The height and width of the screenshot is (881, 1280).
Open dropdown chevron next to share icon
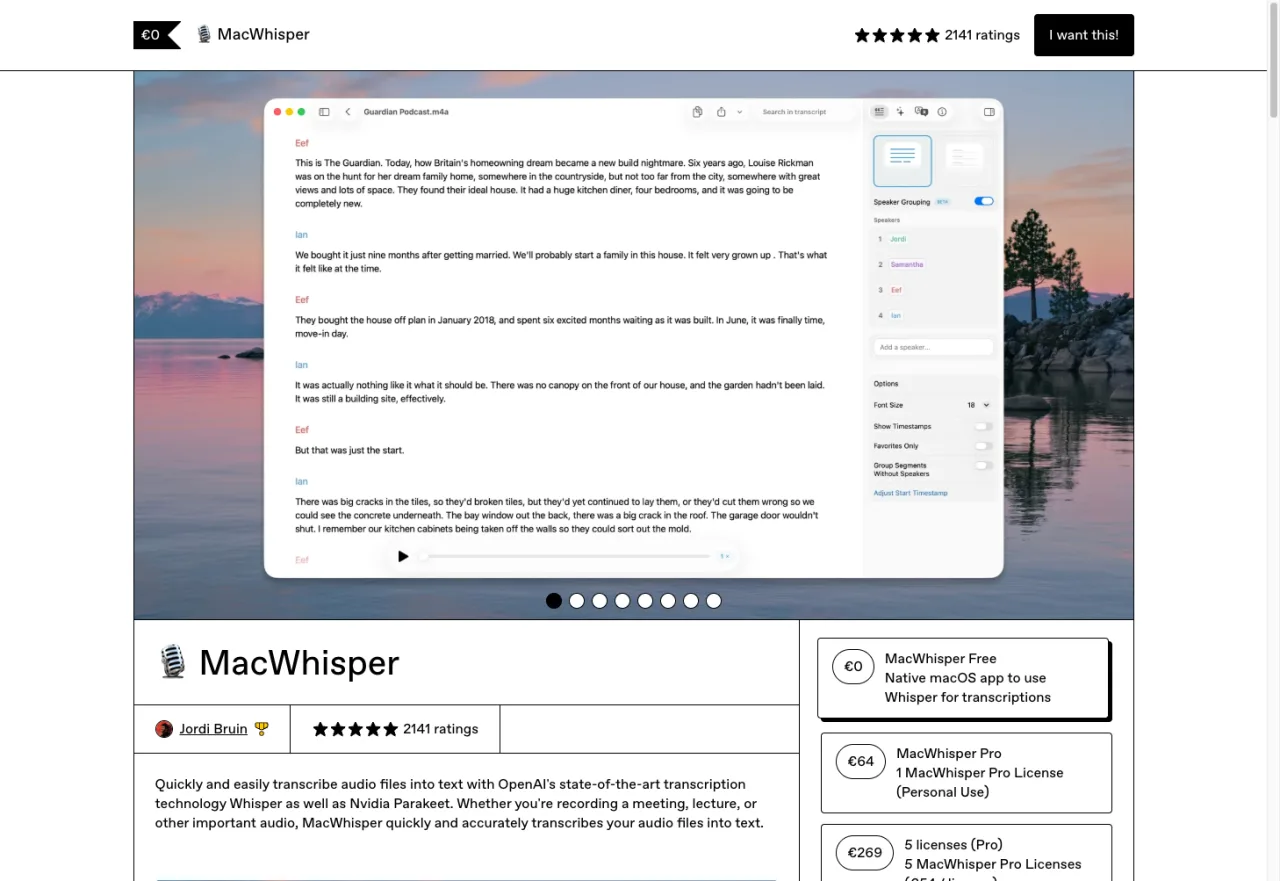pyautogui.click(x=740, y=112)
